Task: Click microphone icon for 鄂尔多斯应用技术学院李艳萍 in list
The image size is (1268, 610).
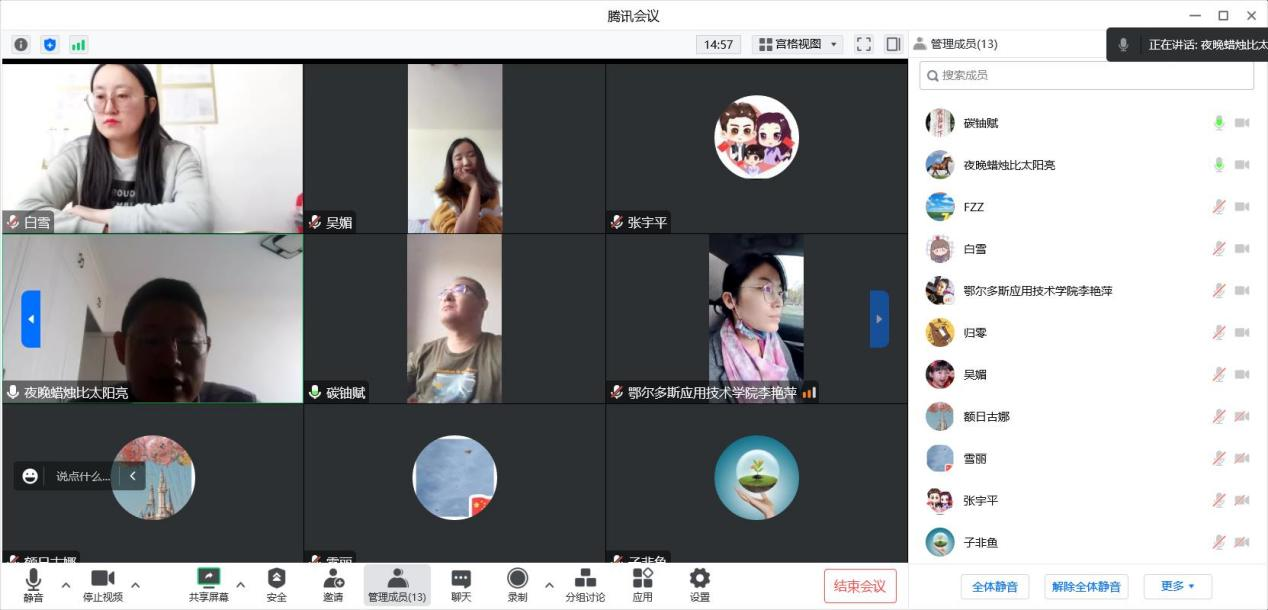Action: pos(1219,291)
